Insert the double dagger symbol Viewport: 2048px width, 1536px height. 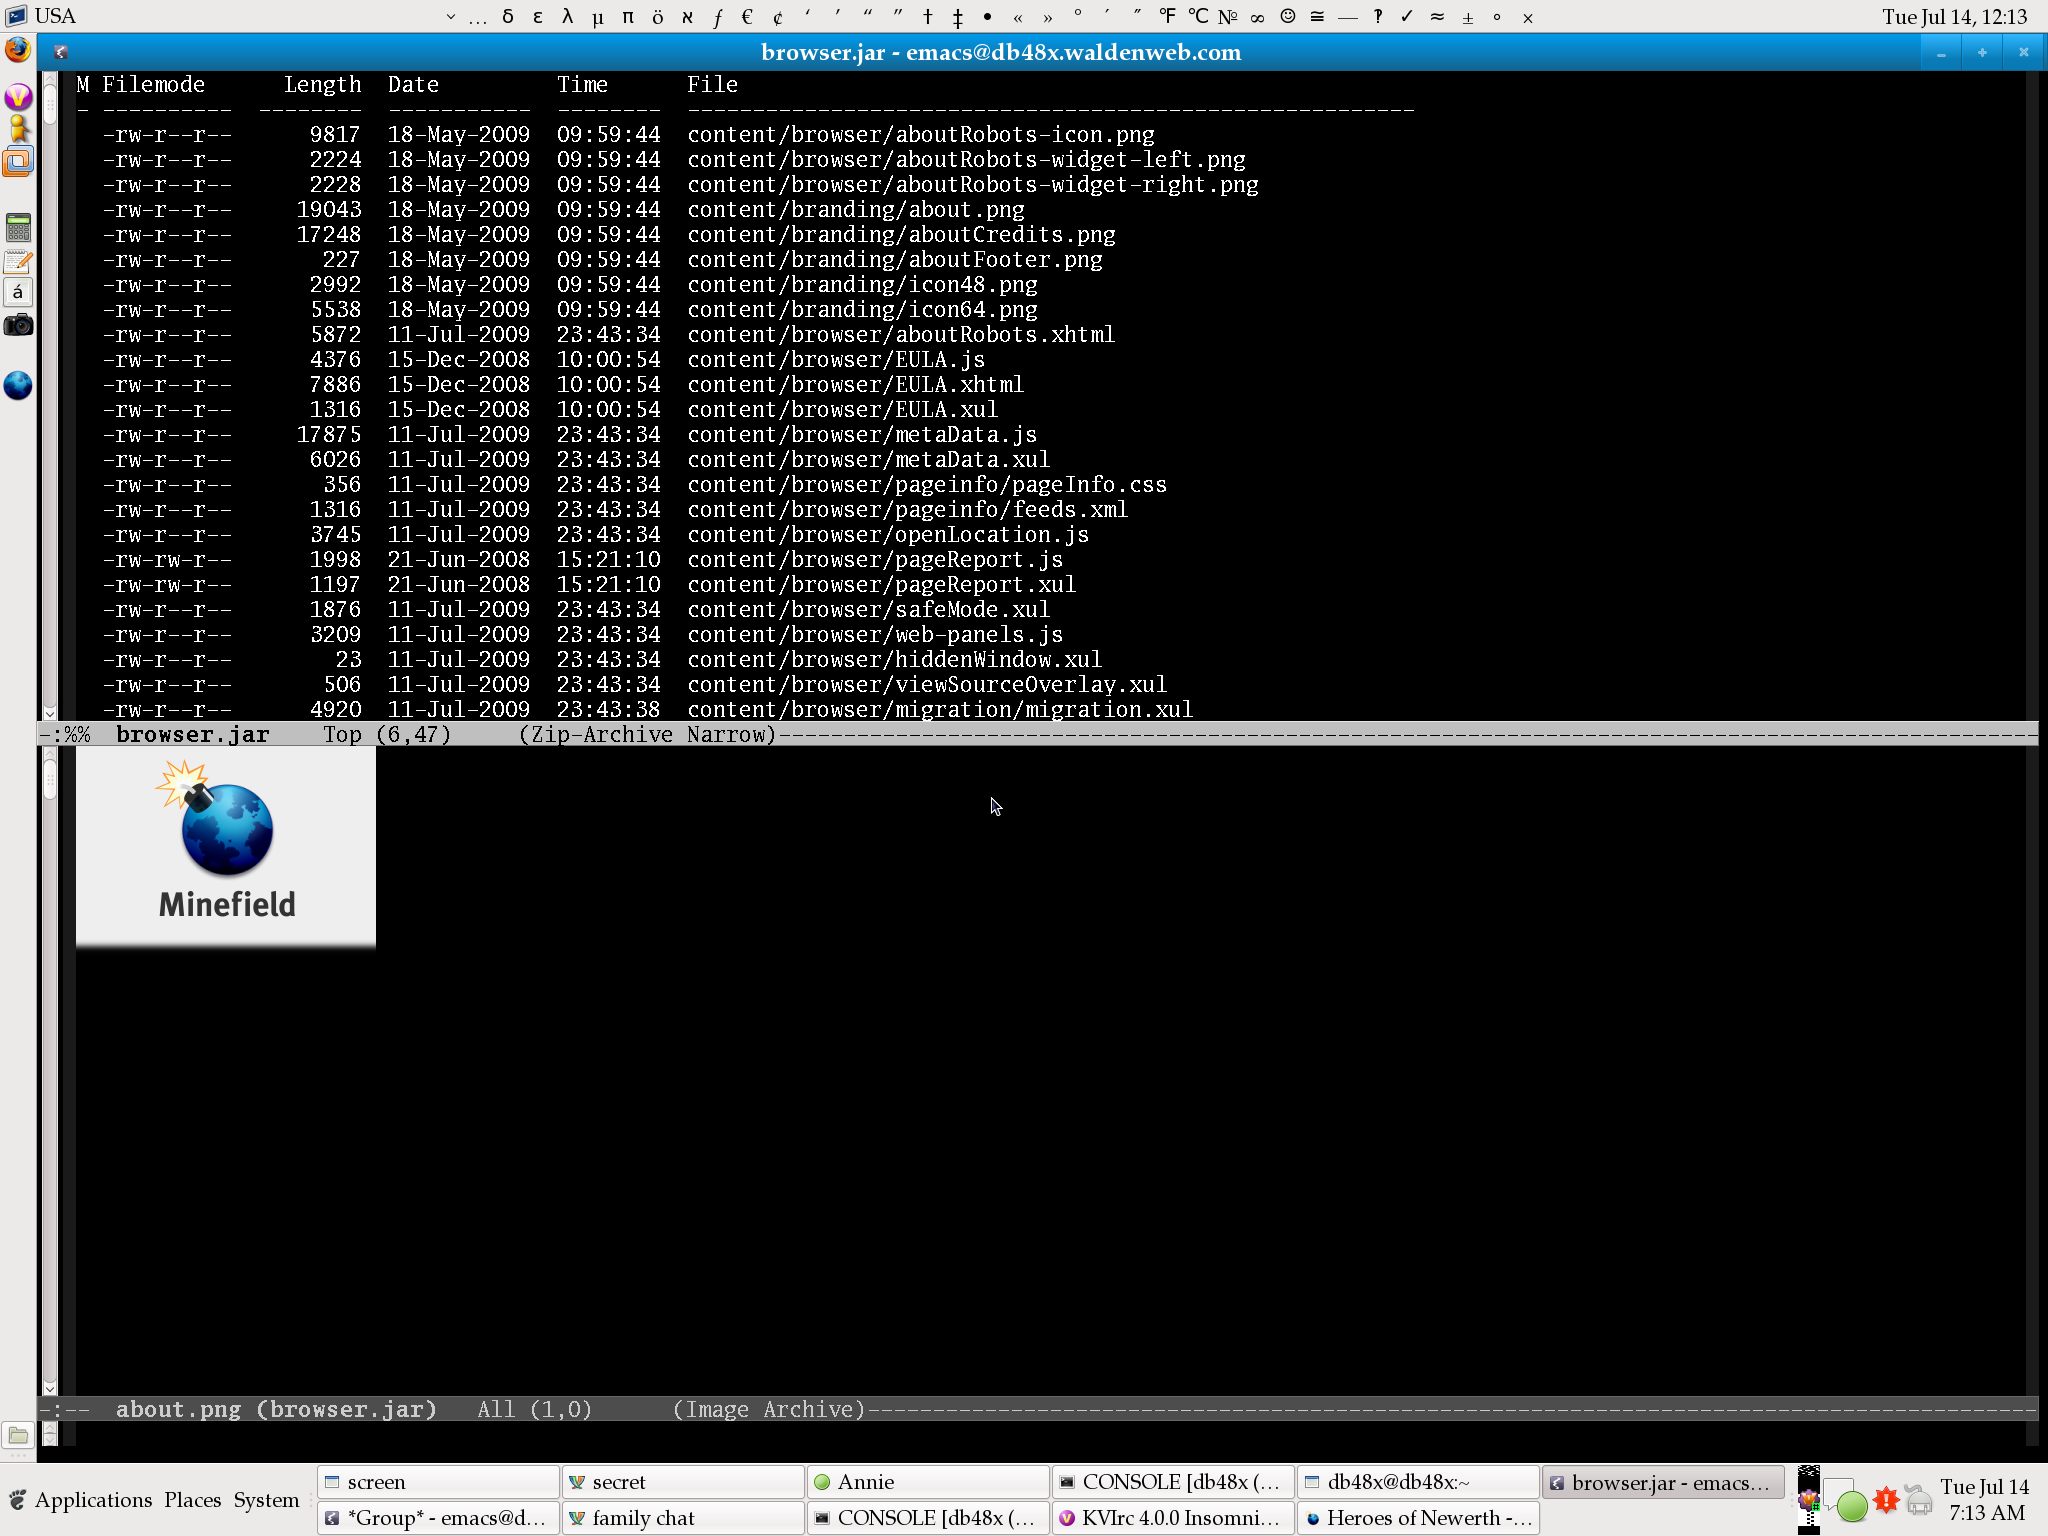[958, 17]
